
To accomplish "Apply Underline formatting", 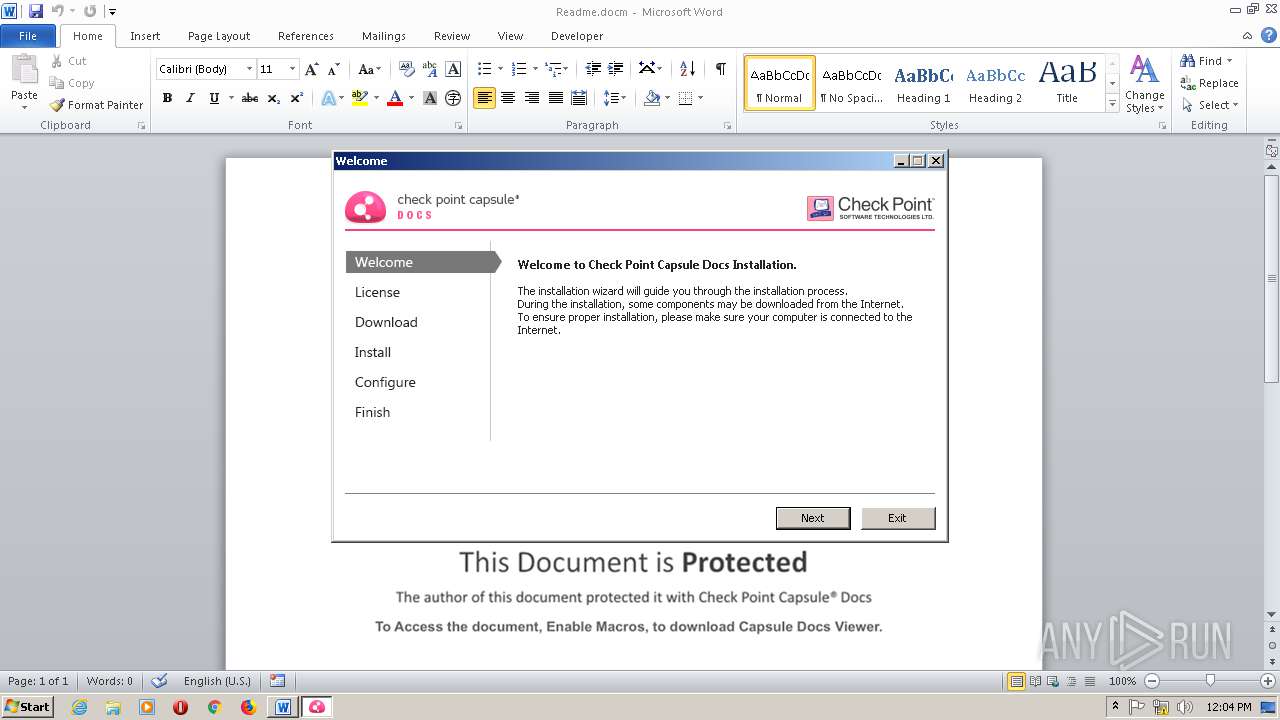I will (x=214, y=98).
